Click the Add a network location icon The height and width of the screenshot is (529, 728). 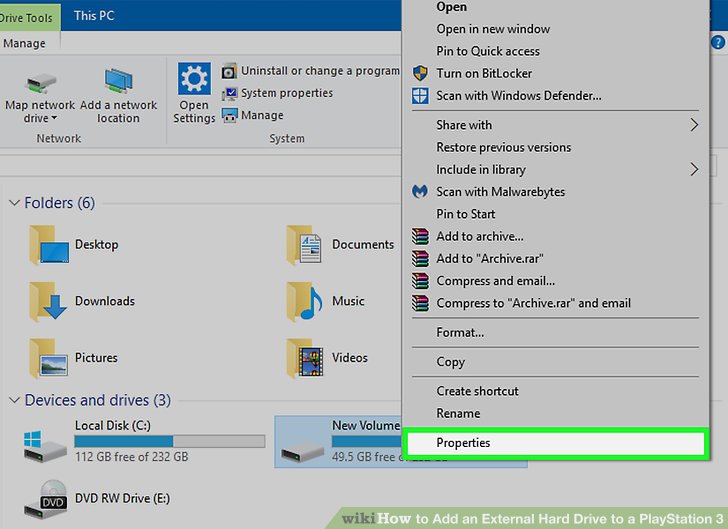[x=118, y=82]
